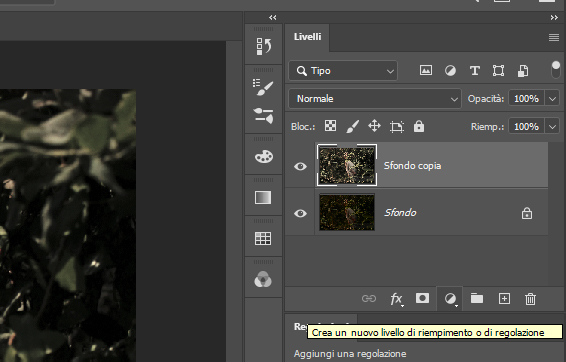Image resolution: width=566 pixels, height=362 pixels.
Task: Filter layers by type layers
Action: 474,70
